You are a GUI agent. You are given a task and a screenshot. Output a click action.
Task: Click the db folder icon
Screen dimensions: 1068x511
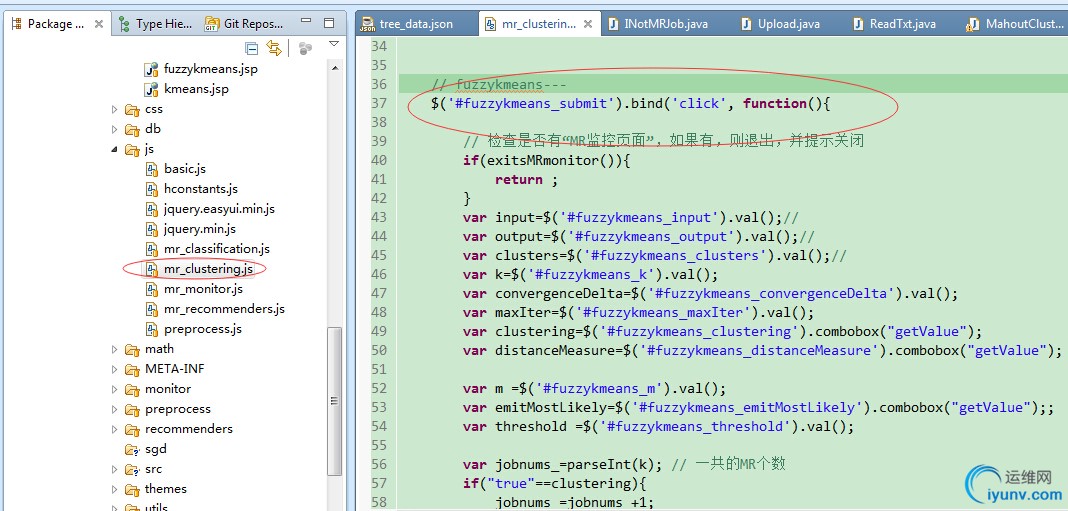point(132,129)
